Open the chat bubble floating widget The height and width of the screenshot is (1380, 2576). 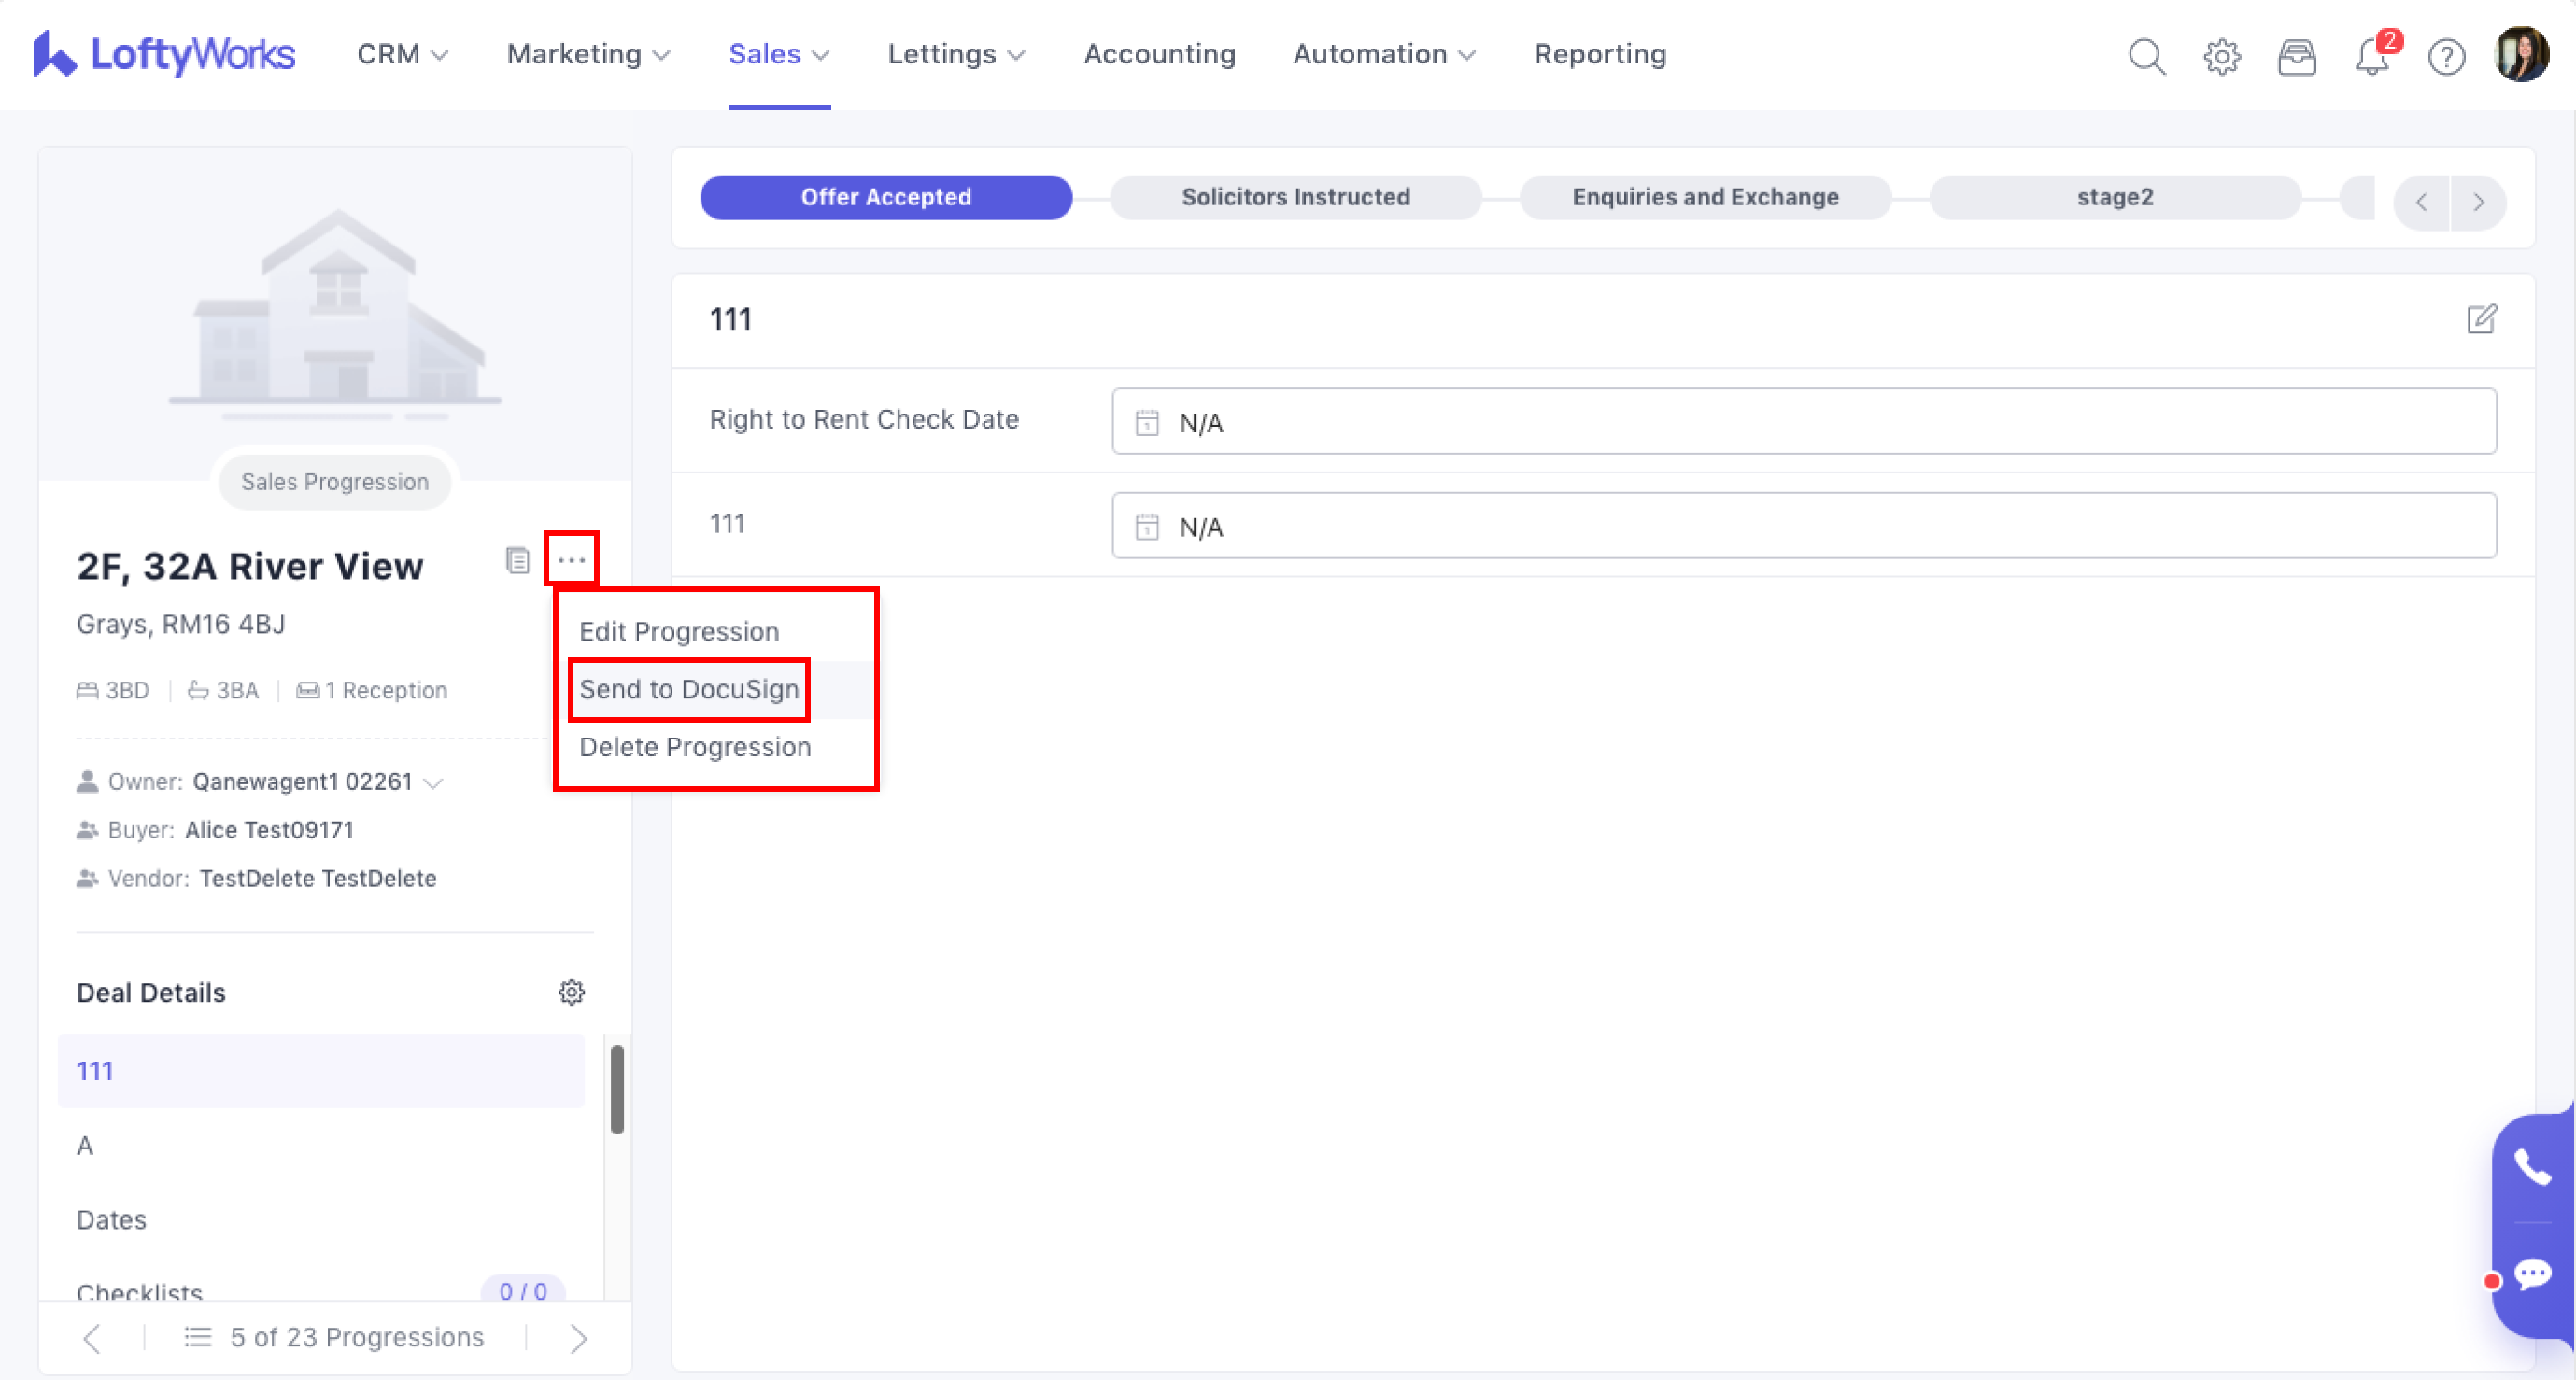pos(2532,1274)
